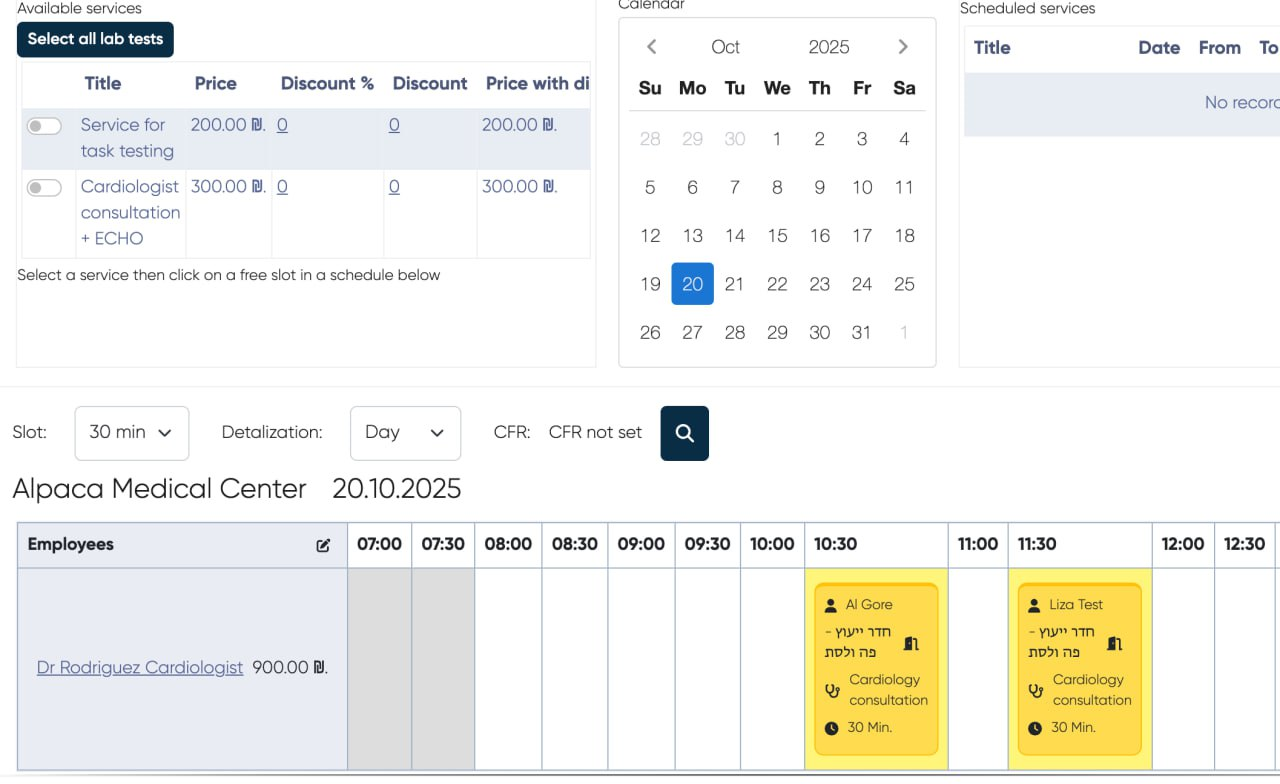The width and height of the screenshot is (1280, 784).
Task: Toggle on Service for task testing
Action: coord(44,126)
